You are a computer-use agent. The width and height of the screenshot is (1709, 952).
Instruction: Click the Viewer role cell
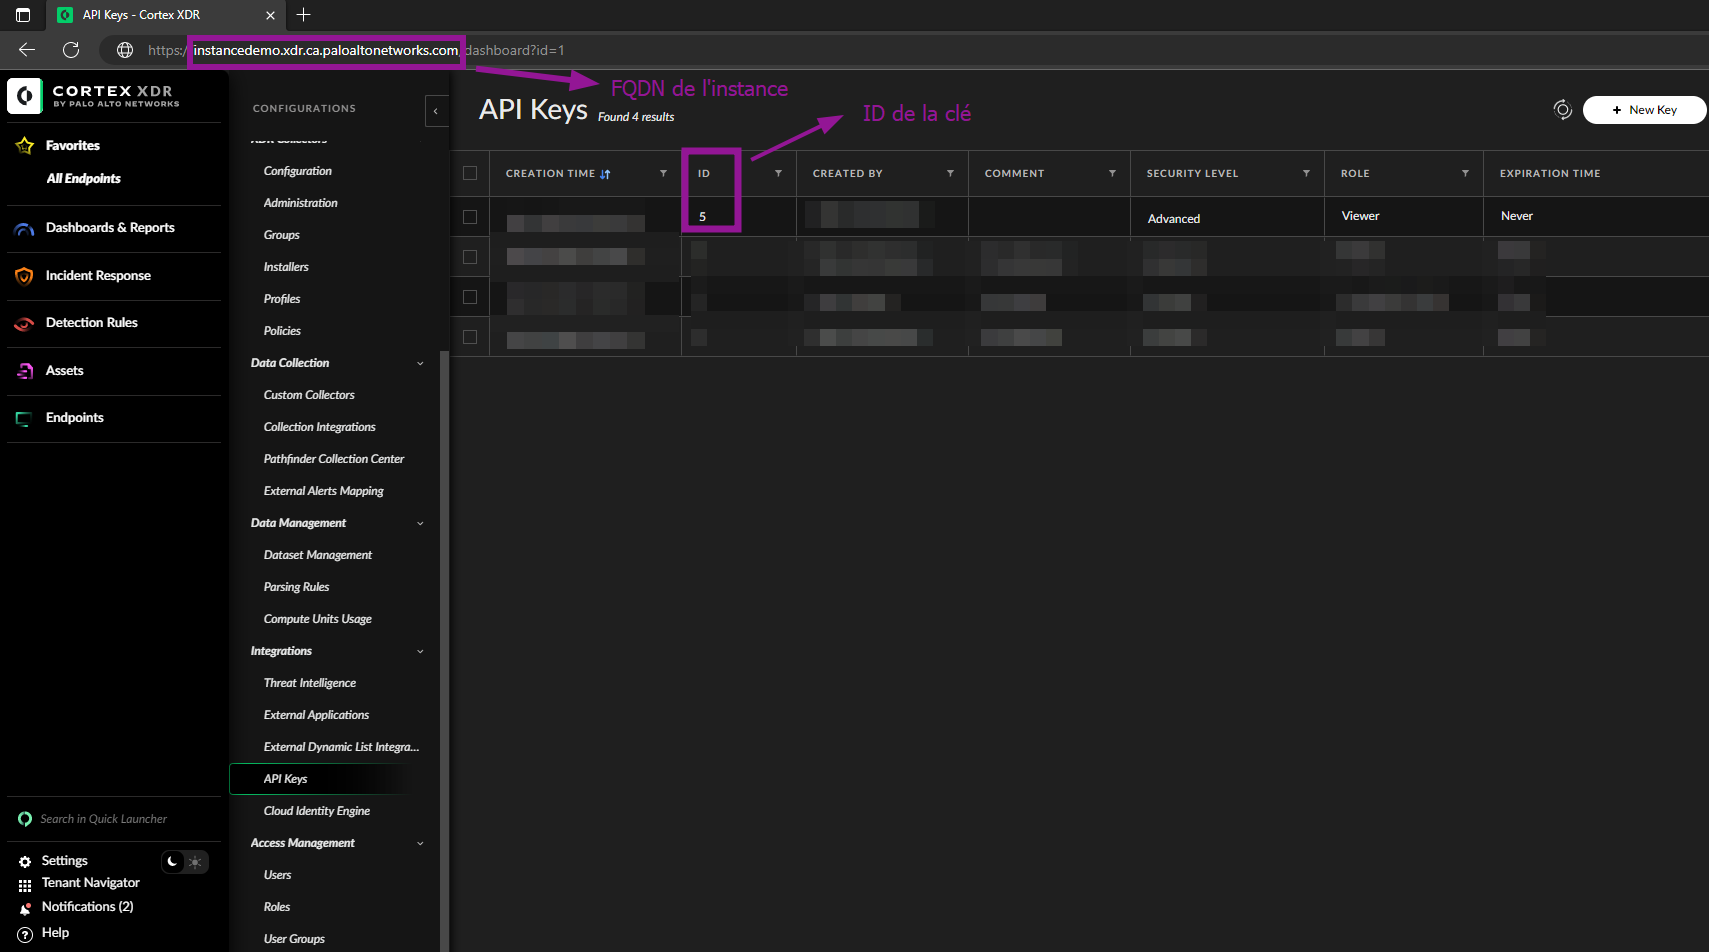tap(1360, 216)
